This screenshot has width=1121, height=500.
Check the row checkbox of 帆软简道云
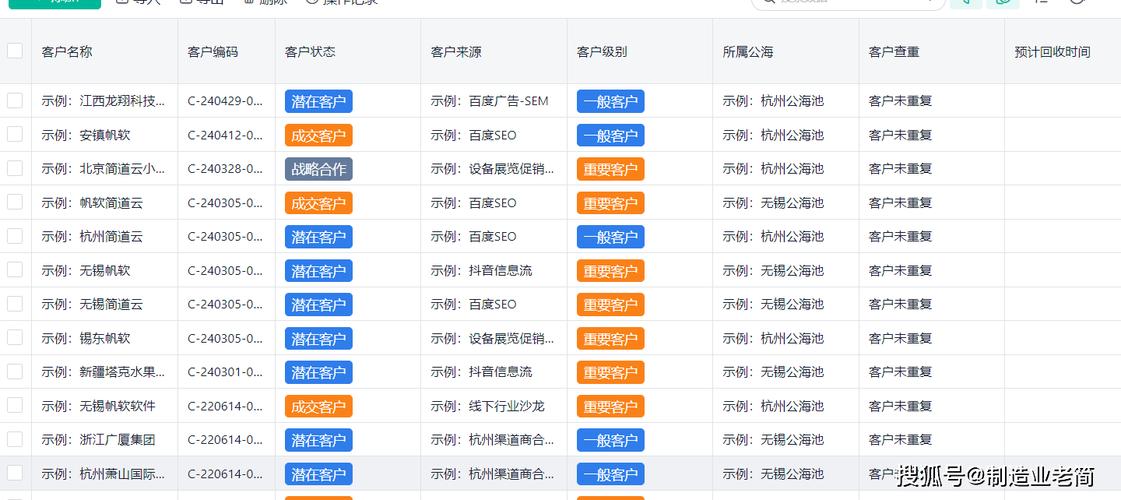[x=15, y=202]
